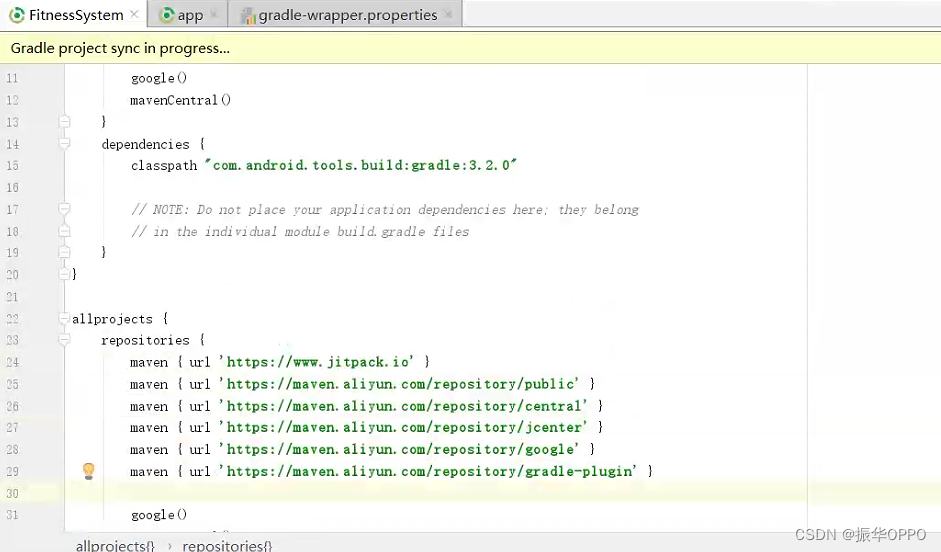
Task: Click the aliyun repository/central URL
Action: click(403, 406)
